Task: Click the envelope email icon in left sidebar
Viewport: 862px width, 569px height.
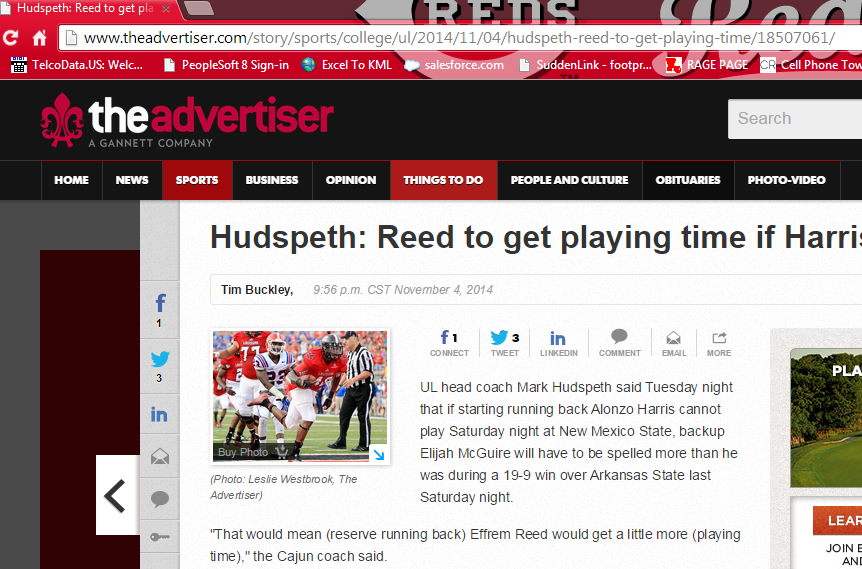Action: pyautogui.click(x=159, y=457)
